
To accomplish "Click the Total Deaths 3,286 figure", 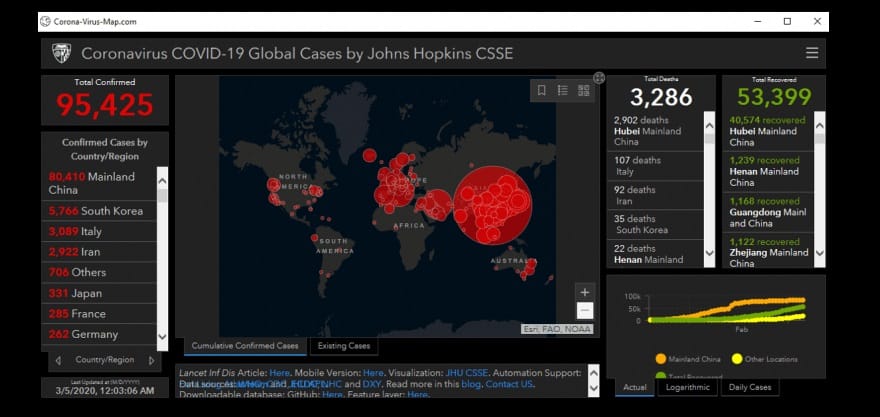I will pos(661,97).
